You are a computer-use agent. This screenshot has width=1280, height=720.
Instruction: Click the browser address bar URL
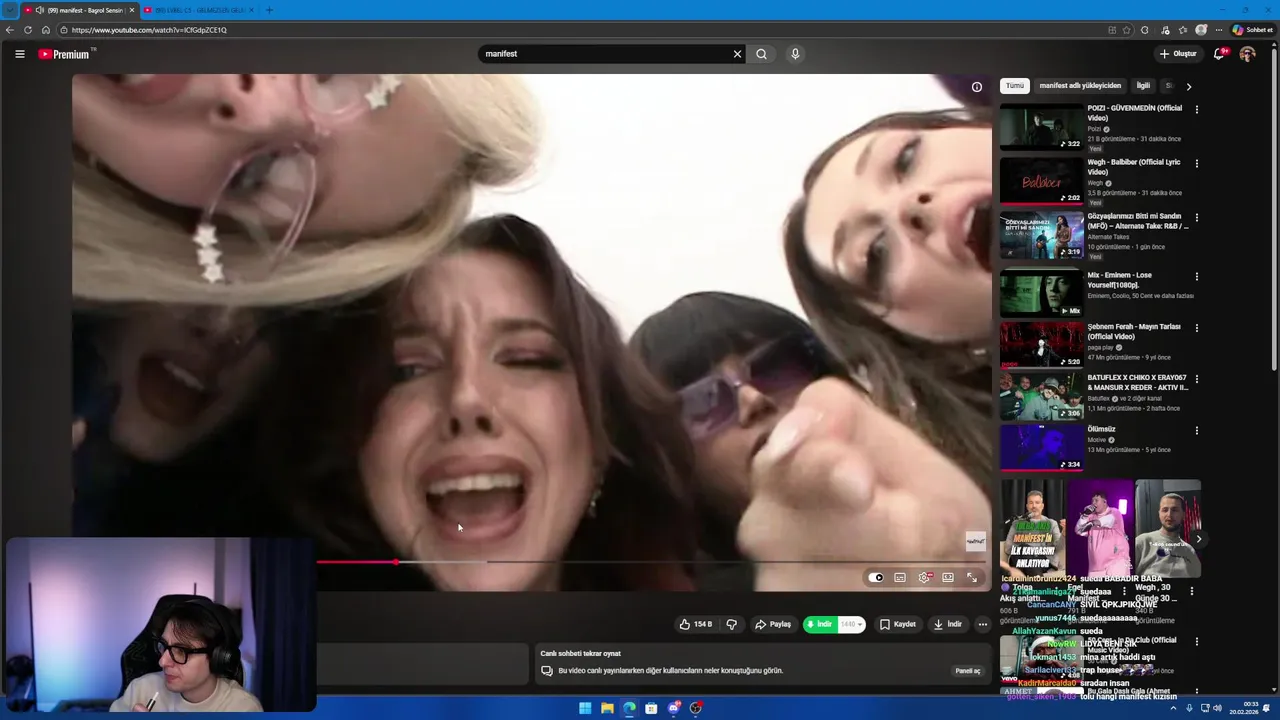pos(149,30)
